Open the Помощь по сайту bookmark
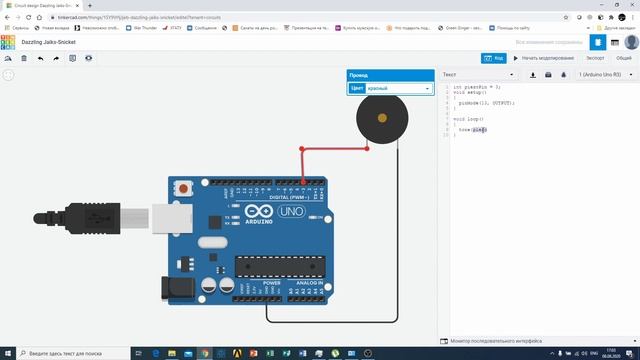Image resolution: width=640 pixels, height=360 pixels. click(509, 28)
